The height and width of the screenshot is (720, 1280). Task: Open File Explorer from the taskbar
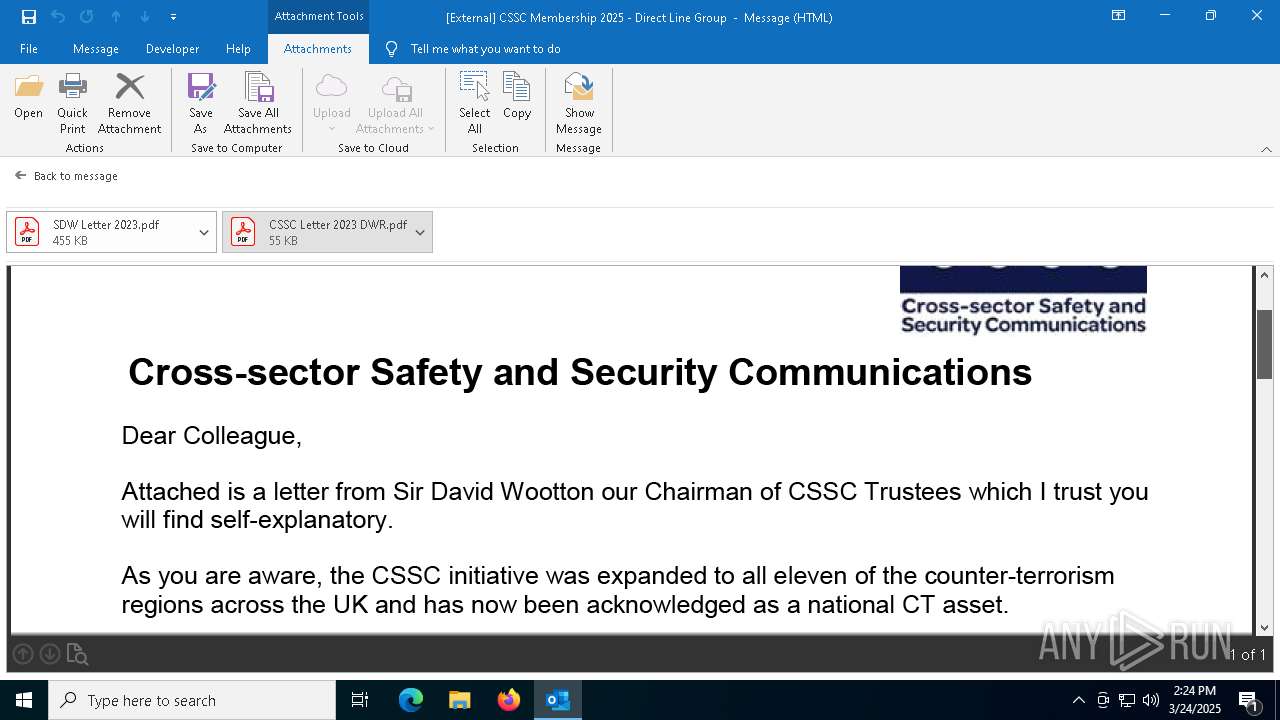click(460, 700)
